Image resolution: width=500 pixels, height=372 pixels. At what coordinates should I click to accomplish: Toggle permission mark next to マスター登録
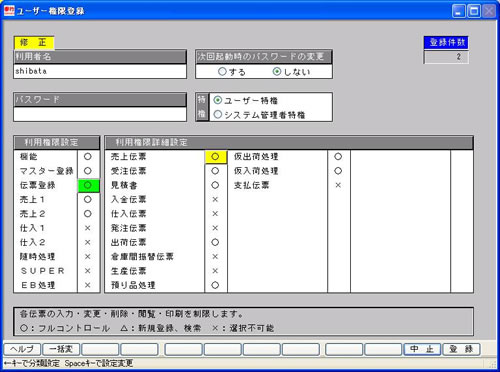coord(88,171)
